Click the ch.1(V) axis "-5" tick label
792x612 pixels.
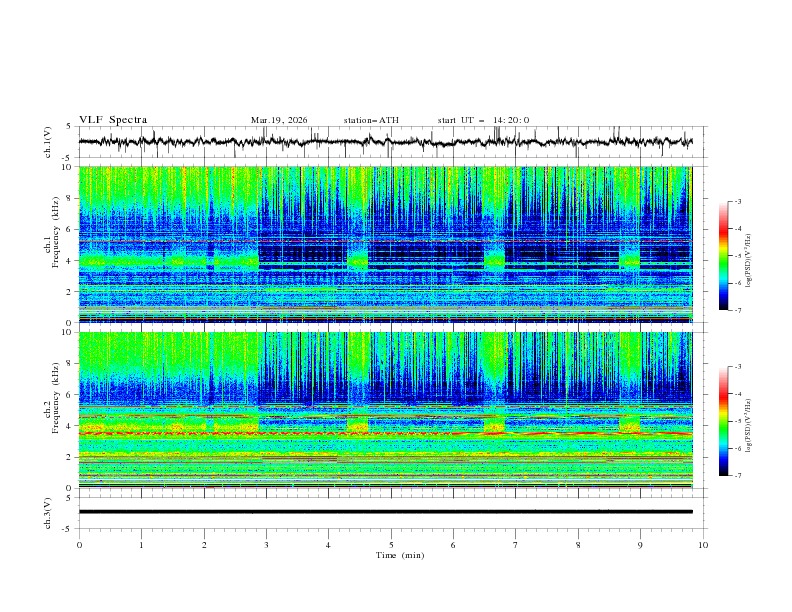pos(68,158)
